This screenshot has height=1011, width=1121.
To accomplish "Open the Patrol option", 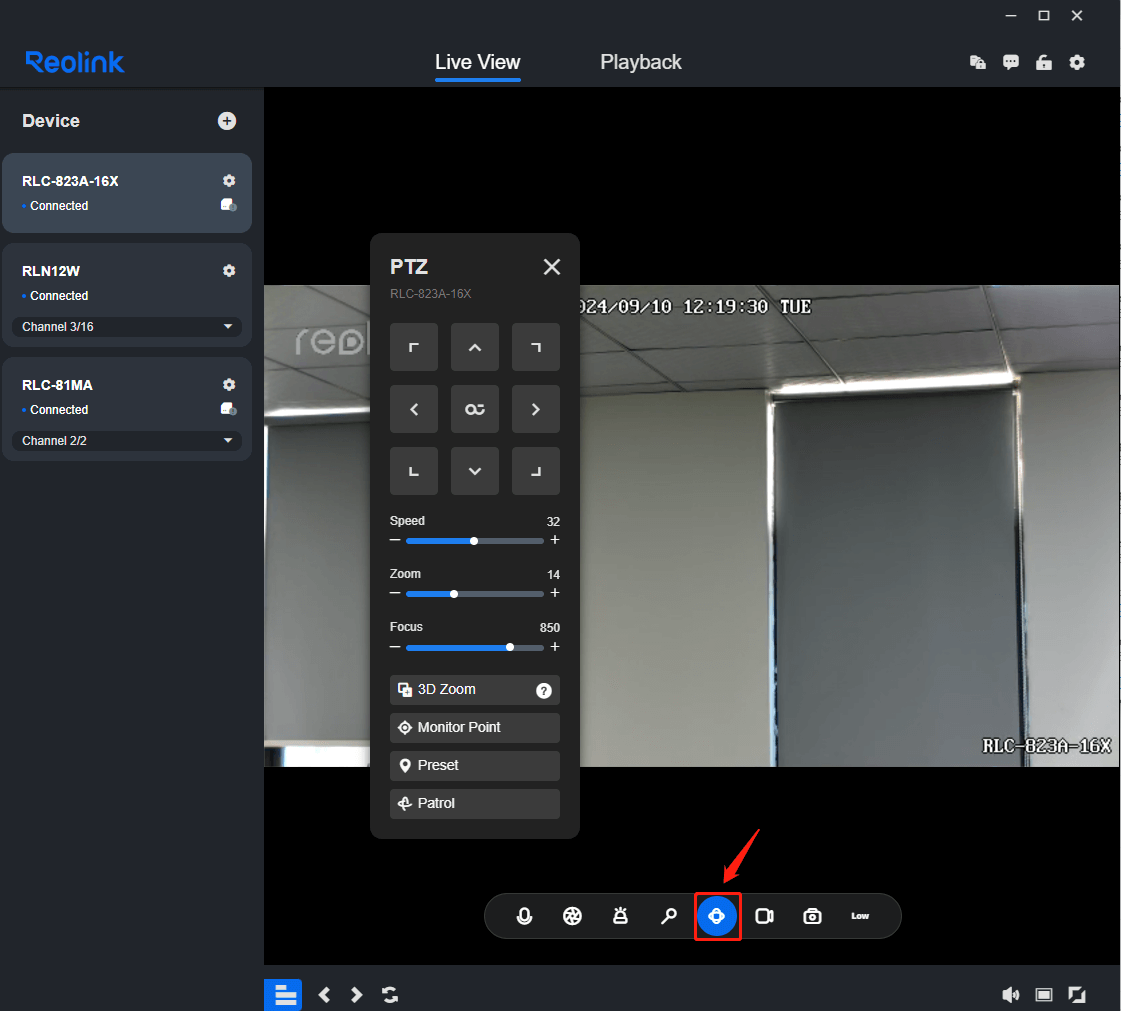I will 475,804.
